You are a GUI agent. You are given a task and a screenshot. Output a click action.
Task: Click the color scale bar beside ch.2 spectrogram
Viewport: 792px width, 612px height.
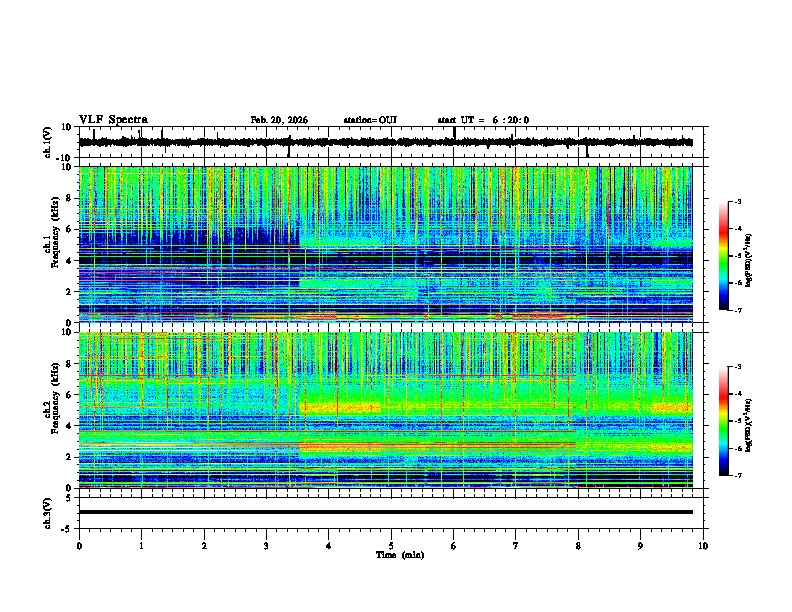click(x=723, y=421)
